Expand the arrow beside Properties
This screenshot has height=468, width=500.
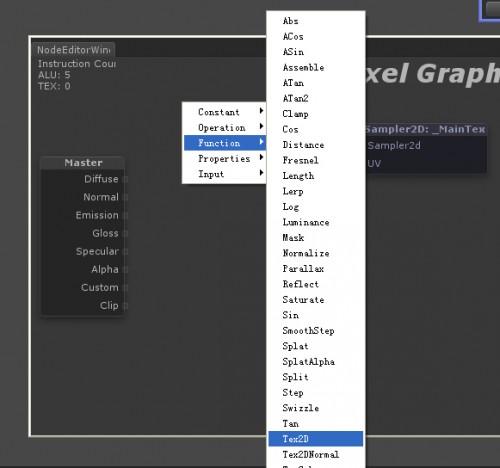(262, 157)
